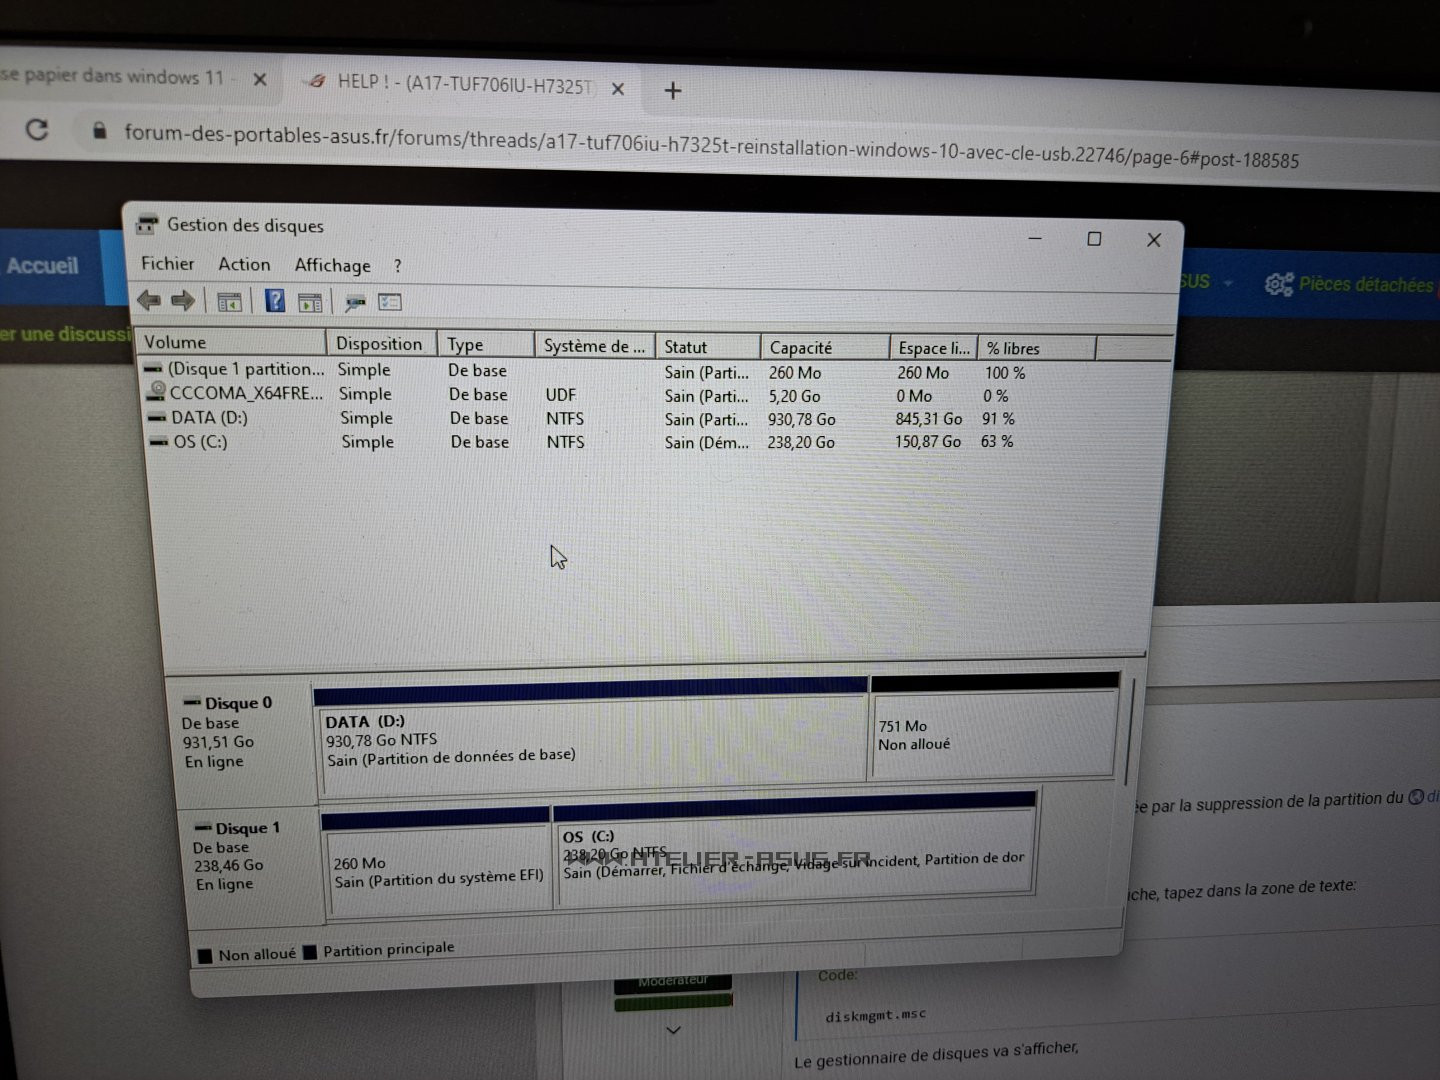
Task: Sort volumes by the Capacité column header
Action: coord(822,347)
